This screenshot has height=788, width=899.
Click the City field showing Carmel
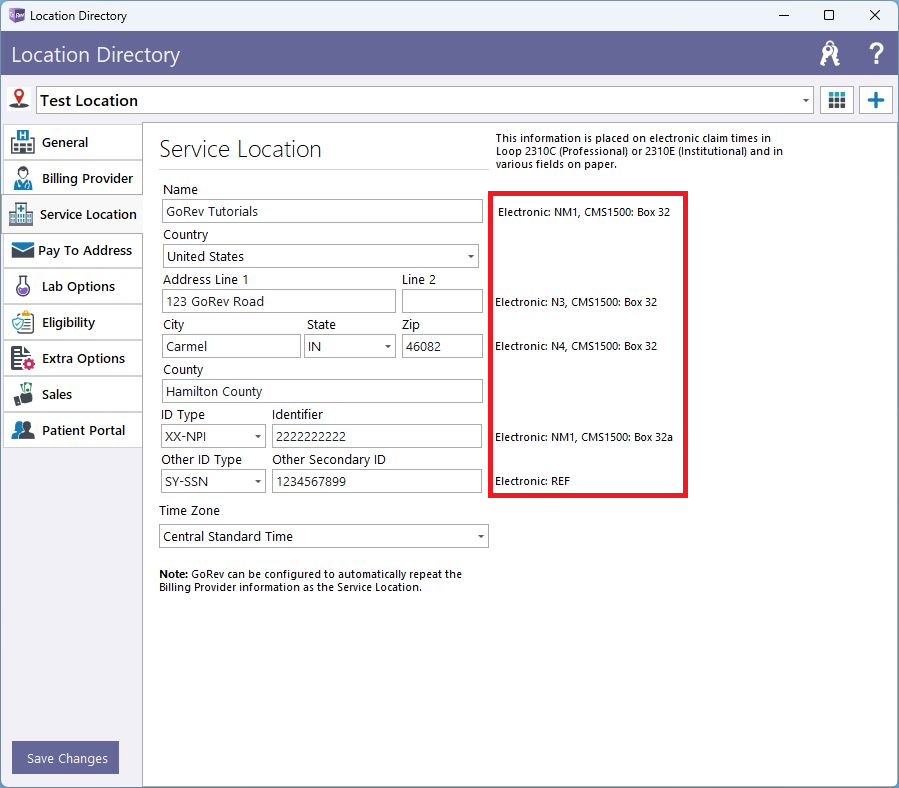point(231,346)
